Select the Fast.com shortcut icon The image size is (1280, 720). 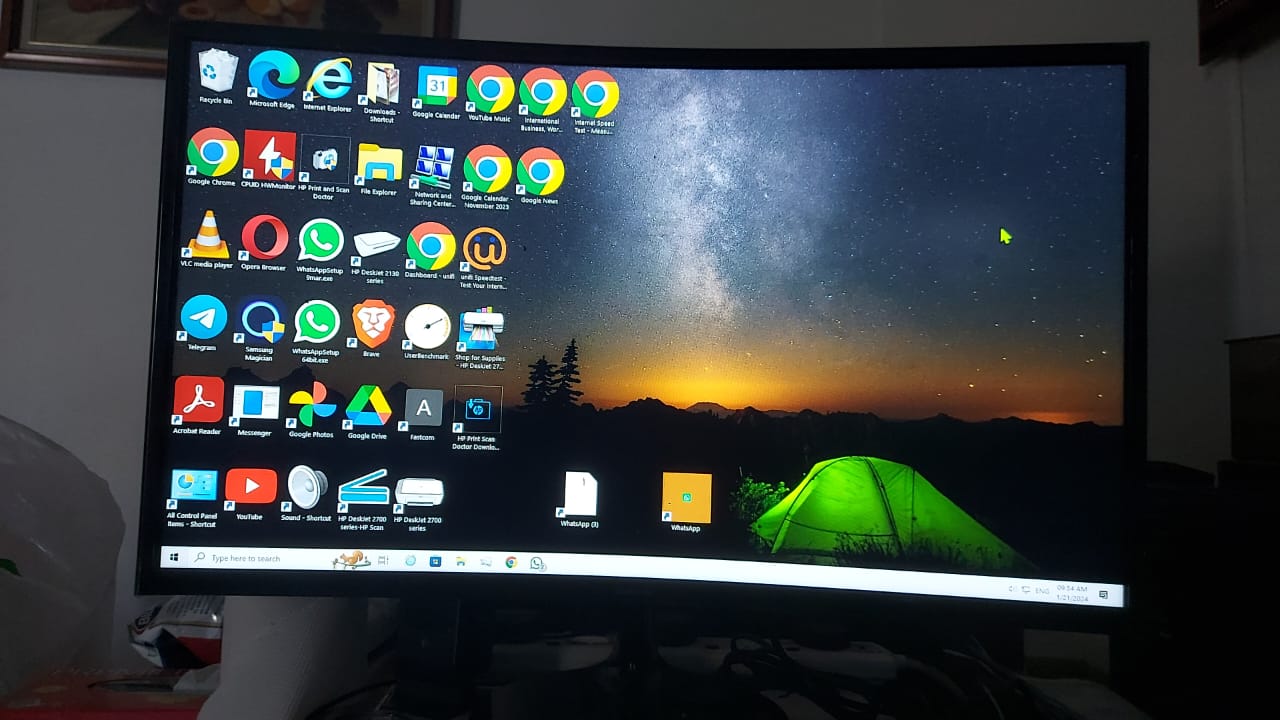click(423, 415)
